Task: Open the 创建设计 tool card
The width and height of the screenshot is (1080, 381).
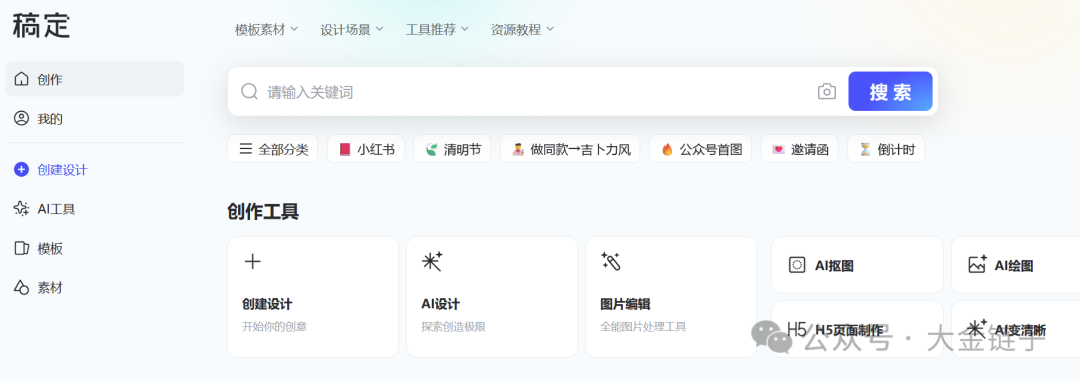Action: pyautogui.click(x=313, y=297)
